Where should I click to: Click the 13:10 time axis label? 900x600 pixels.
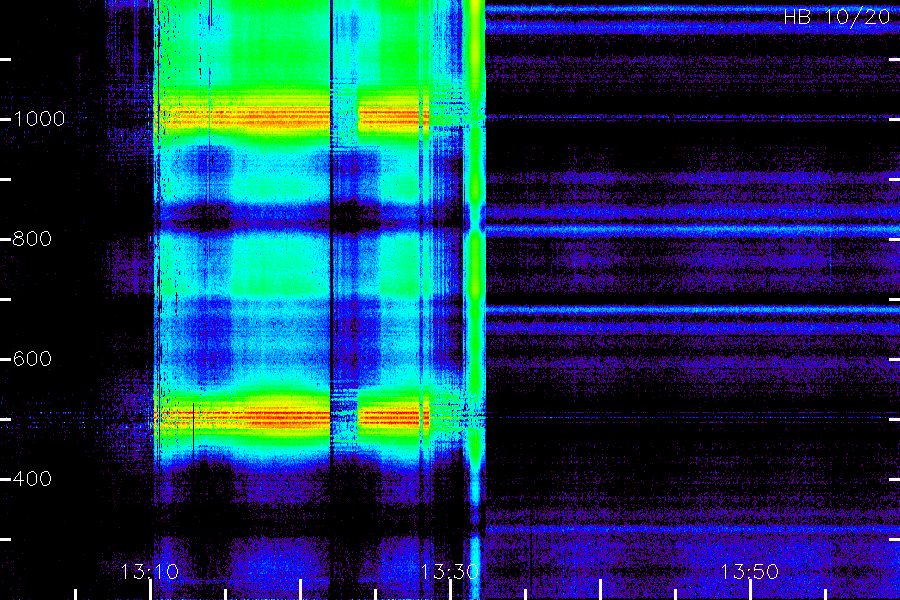pyautogui.click(x=149, y=572)
